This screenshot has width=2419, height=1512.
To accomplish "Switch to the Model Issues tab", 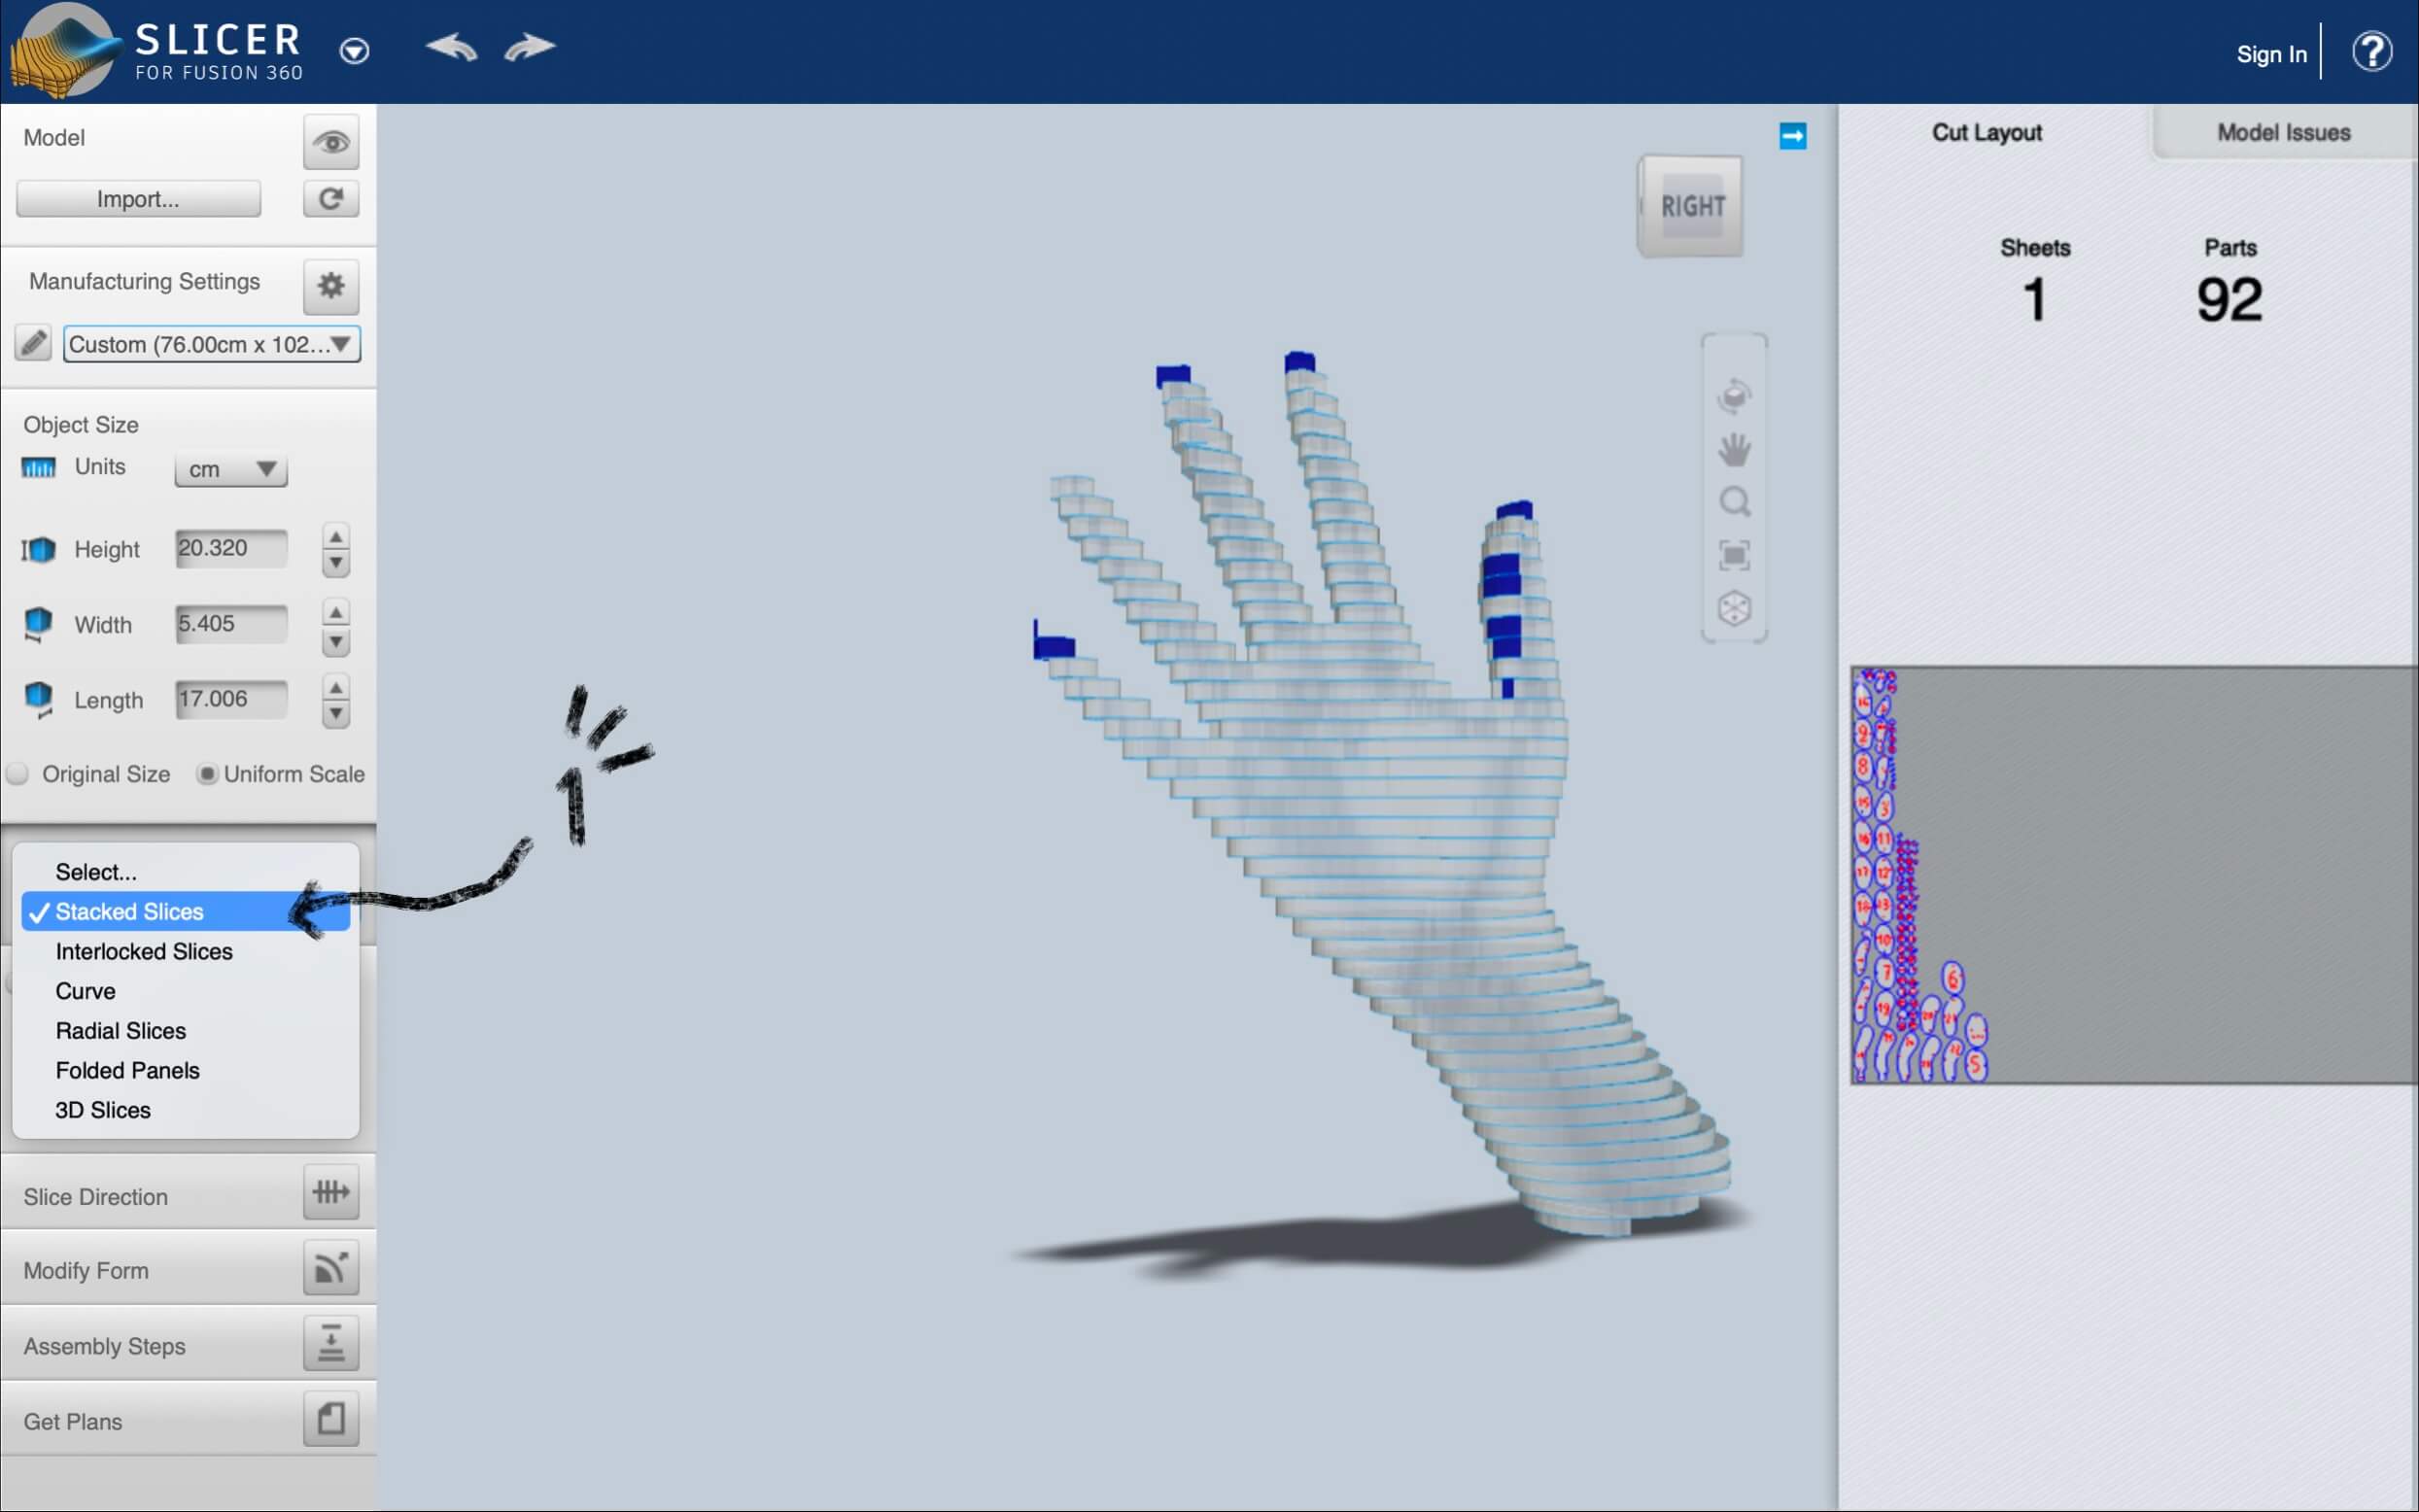I will (2283, 133).
